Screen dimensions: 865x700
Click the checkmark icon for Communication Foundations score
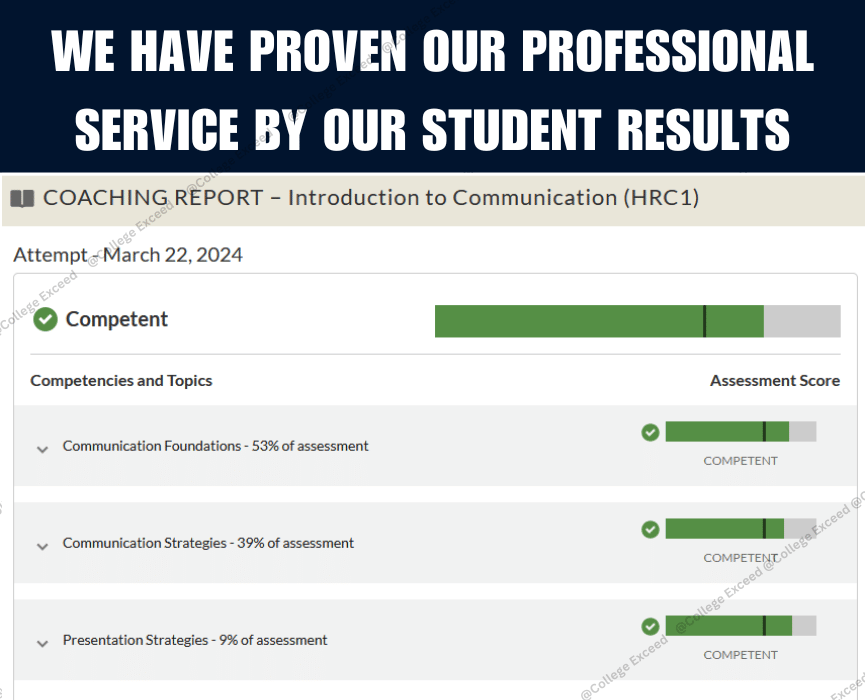point(650,432)
